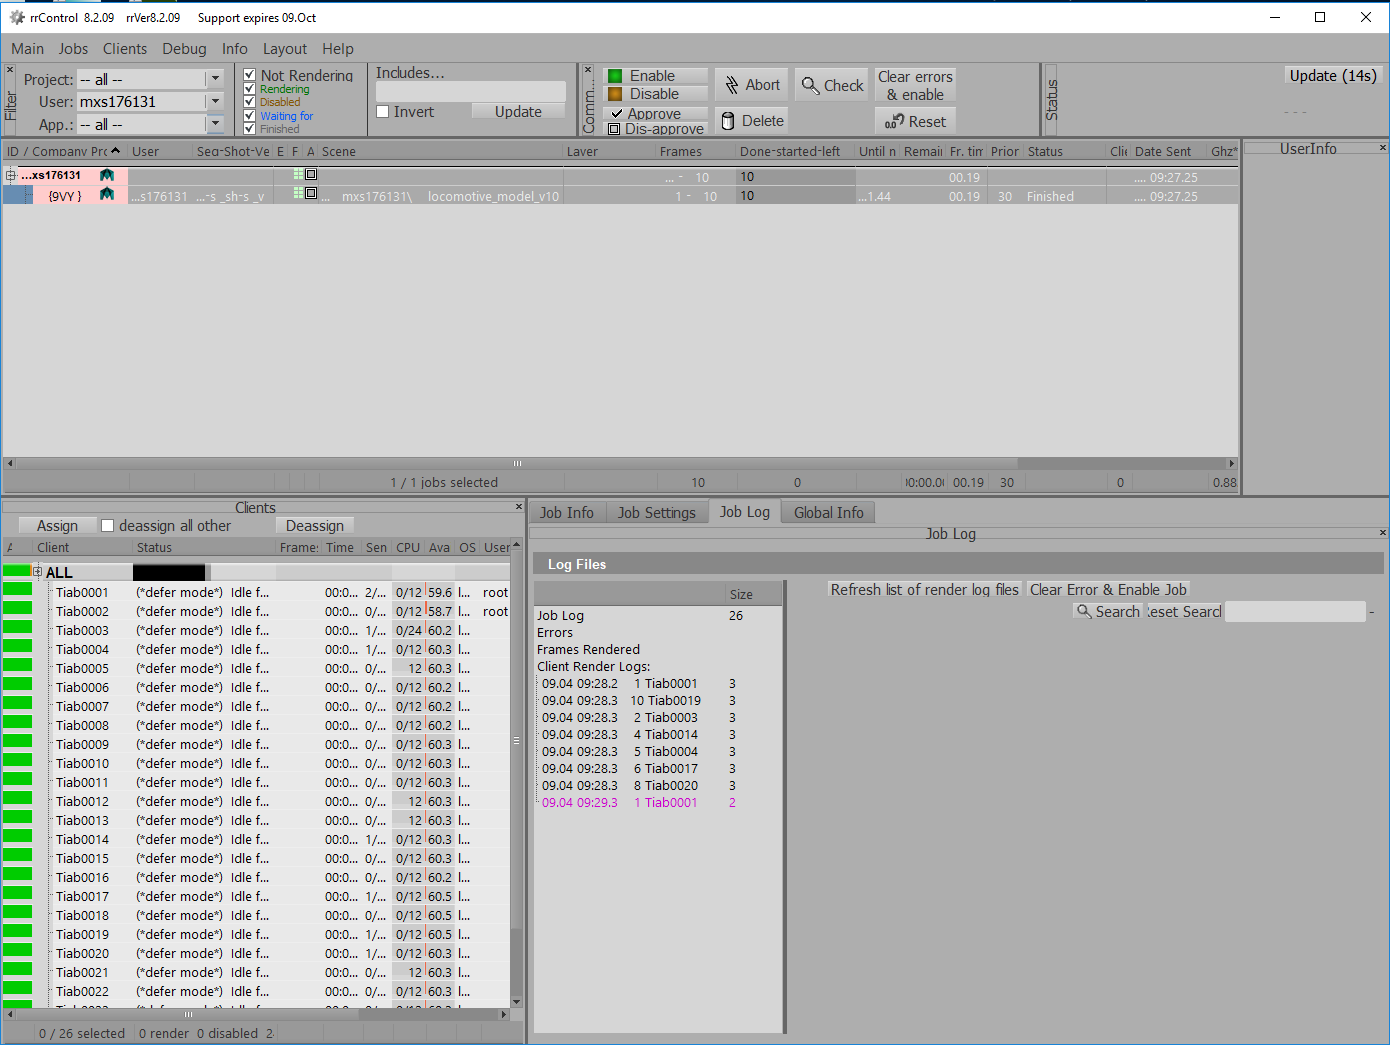Open the Project filter dropdown
This screenshot has width=1390, height=1045.
click(215, 79)
